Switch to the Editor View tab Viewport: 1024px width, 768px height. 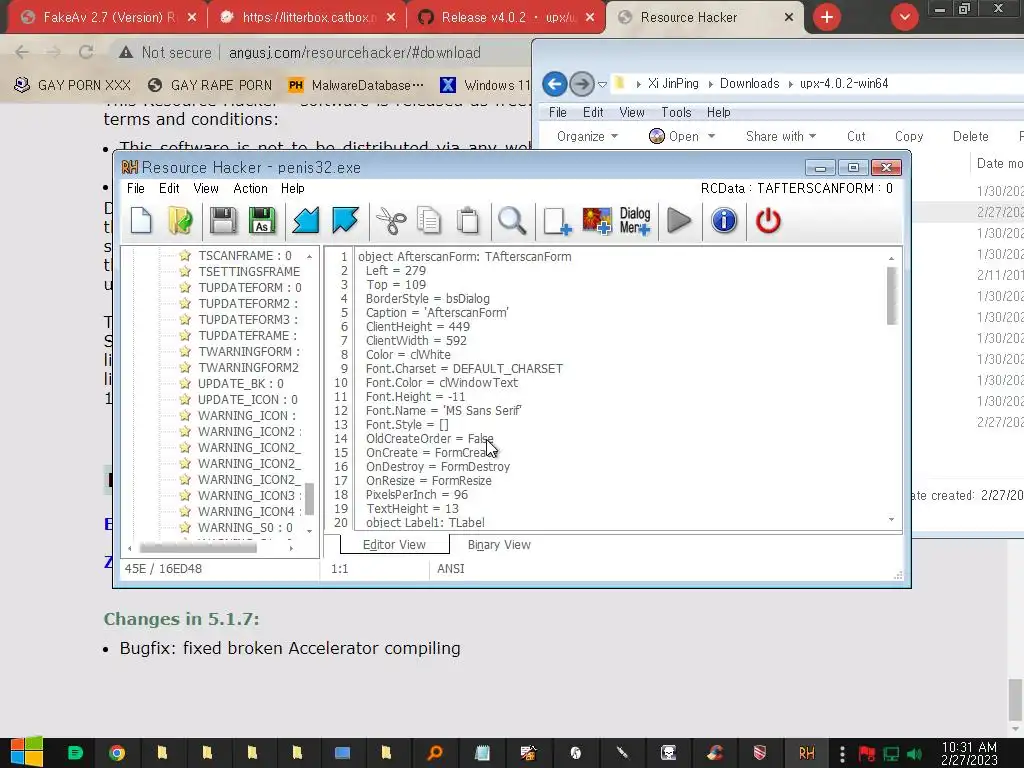point(394,545)
